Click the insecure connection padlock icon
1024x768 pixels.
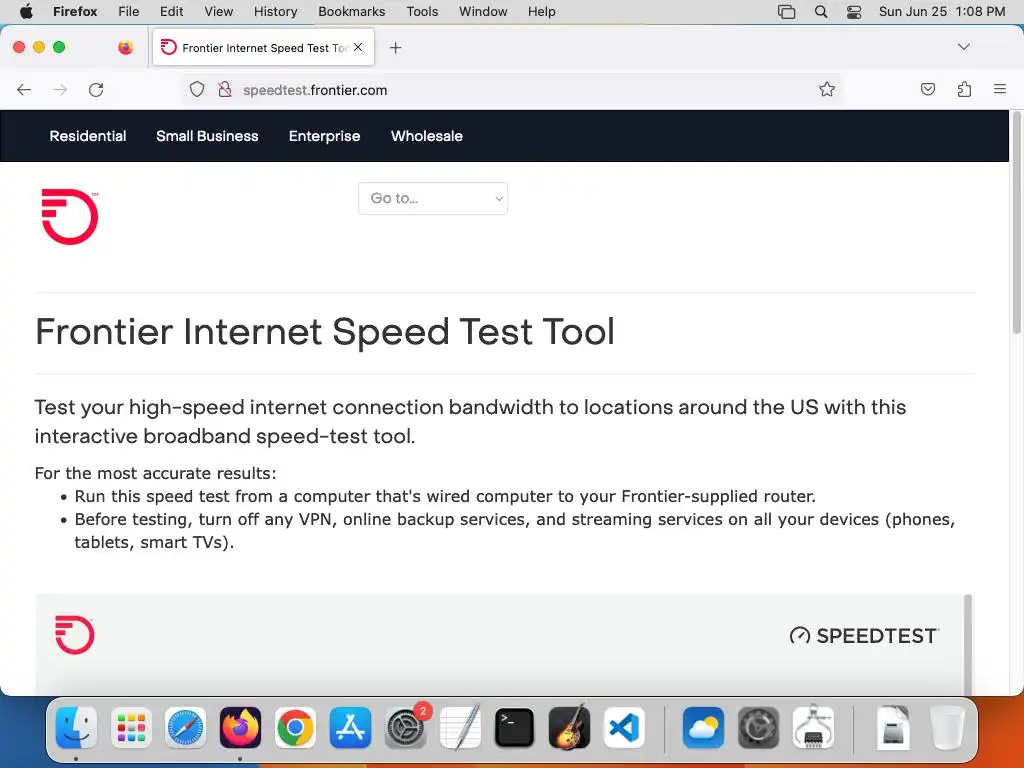pos(225,90)
